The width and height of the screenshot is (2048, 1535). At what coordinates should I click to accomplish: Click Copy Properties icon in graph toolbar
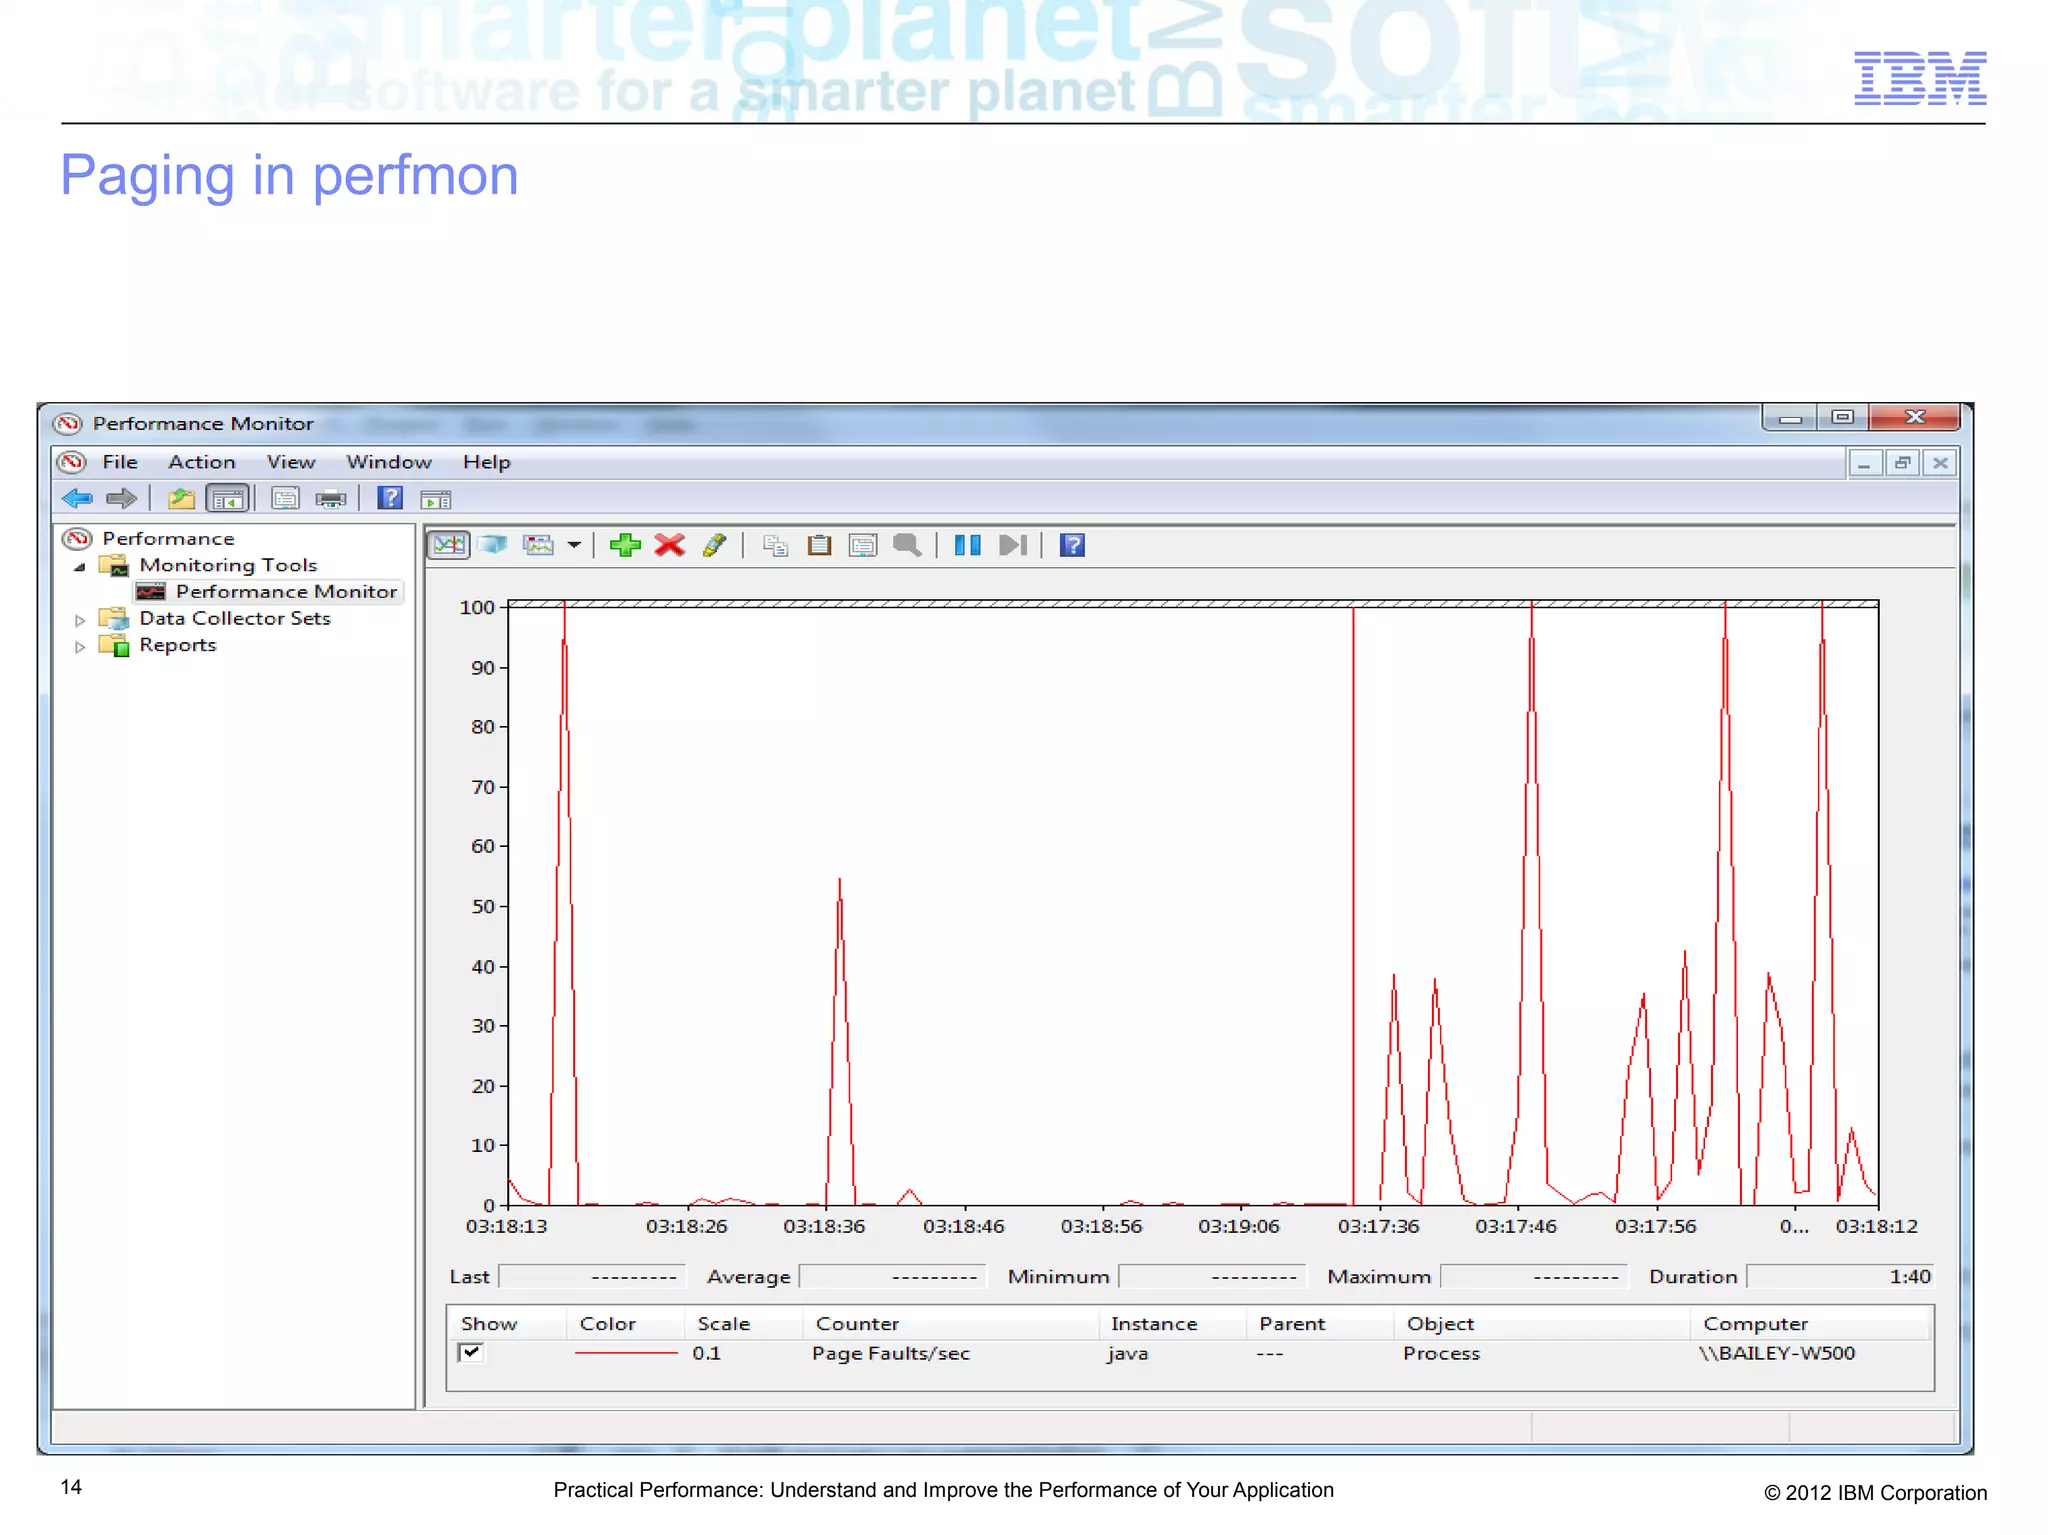pyautogui.click(x=775, y=545)
